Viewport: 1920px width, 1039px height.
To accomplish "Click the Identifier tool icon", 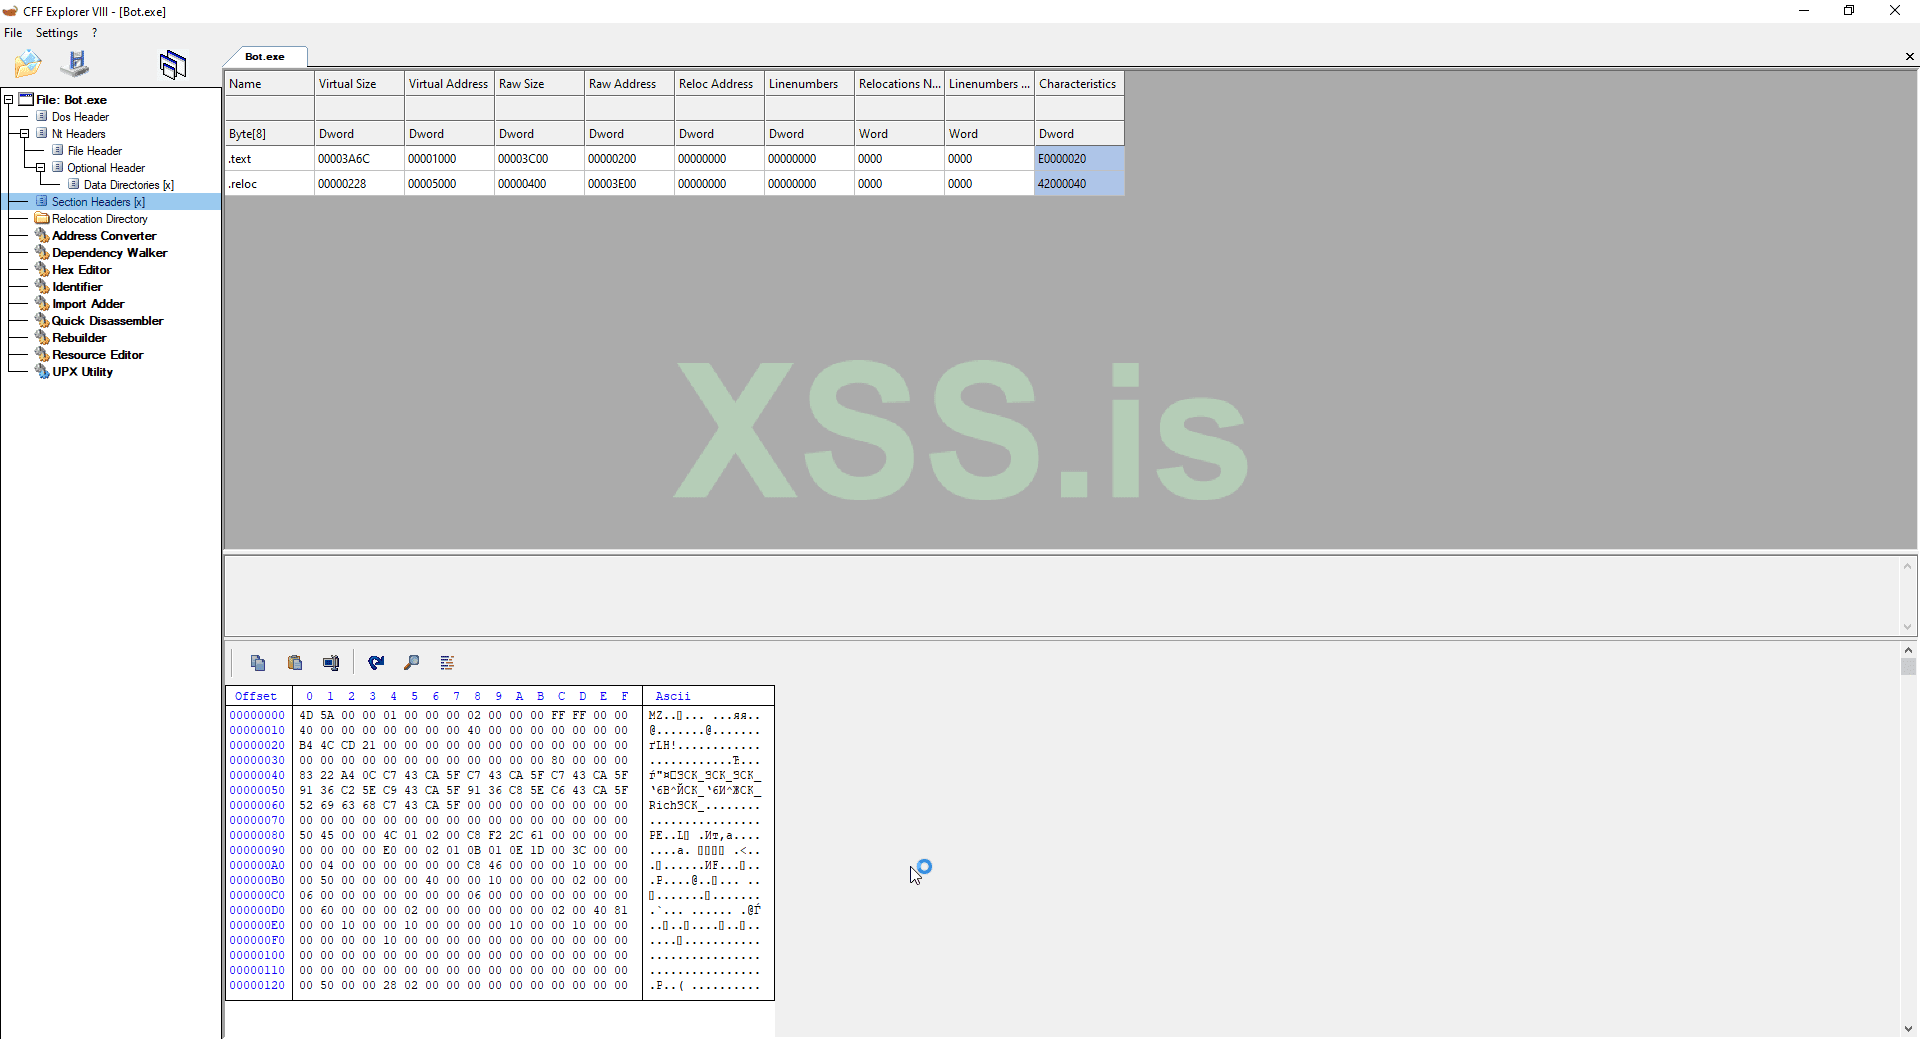I will [x=42, y=286].
